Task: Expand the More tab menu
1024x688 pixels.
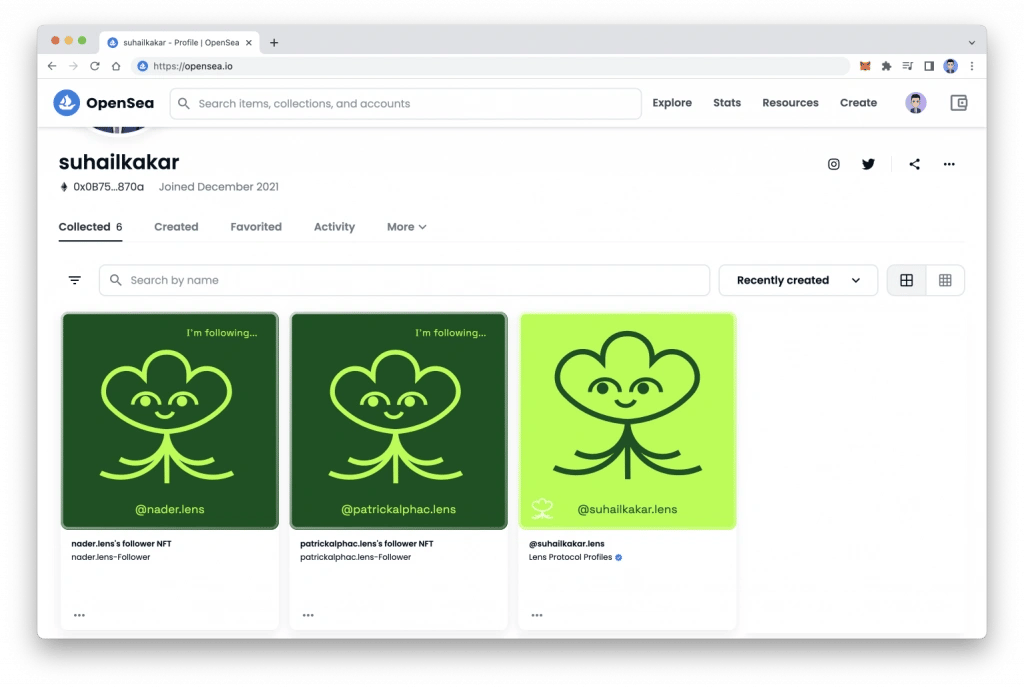Action: pos(406,227)
